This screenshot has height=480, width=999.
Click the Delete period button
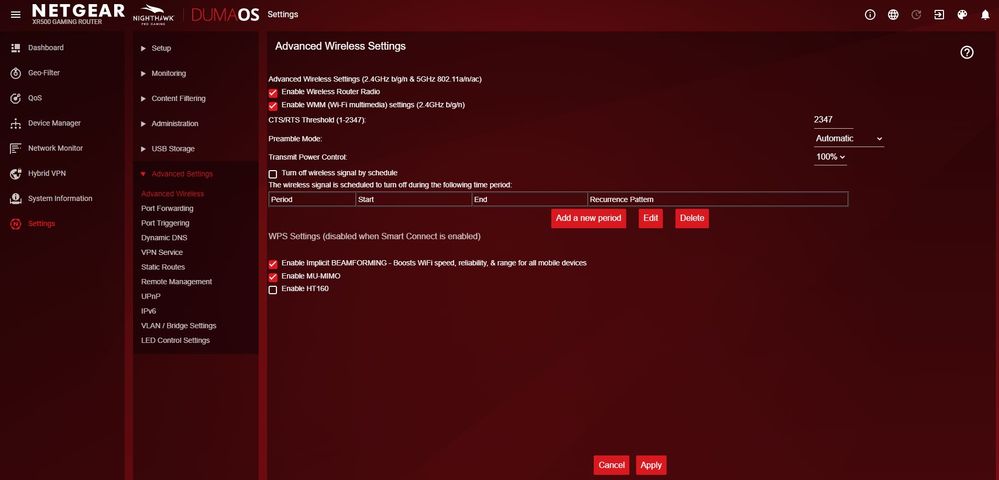coord(692,218)
